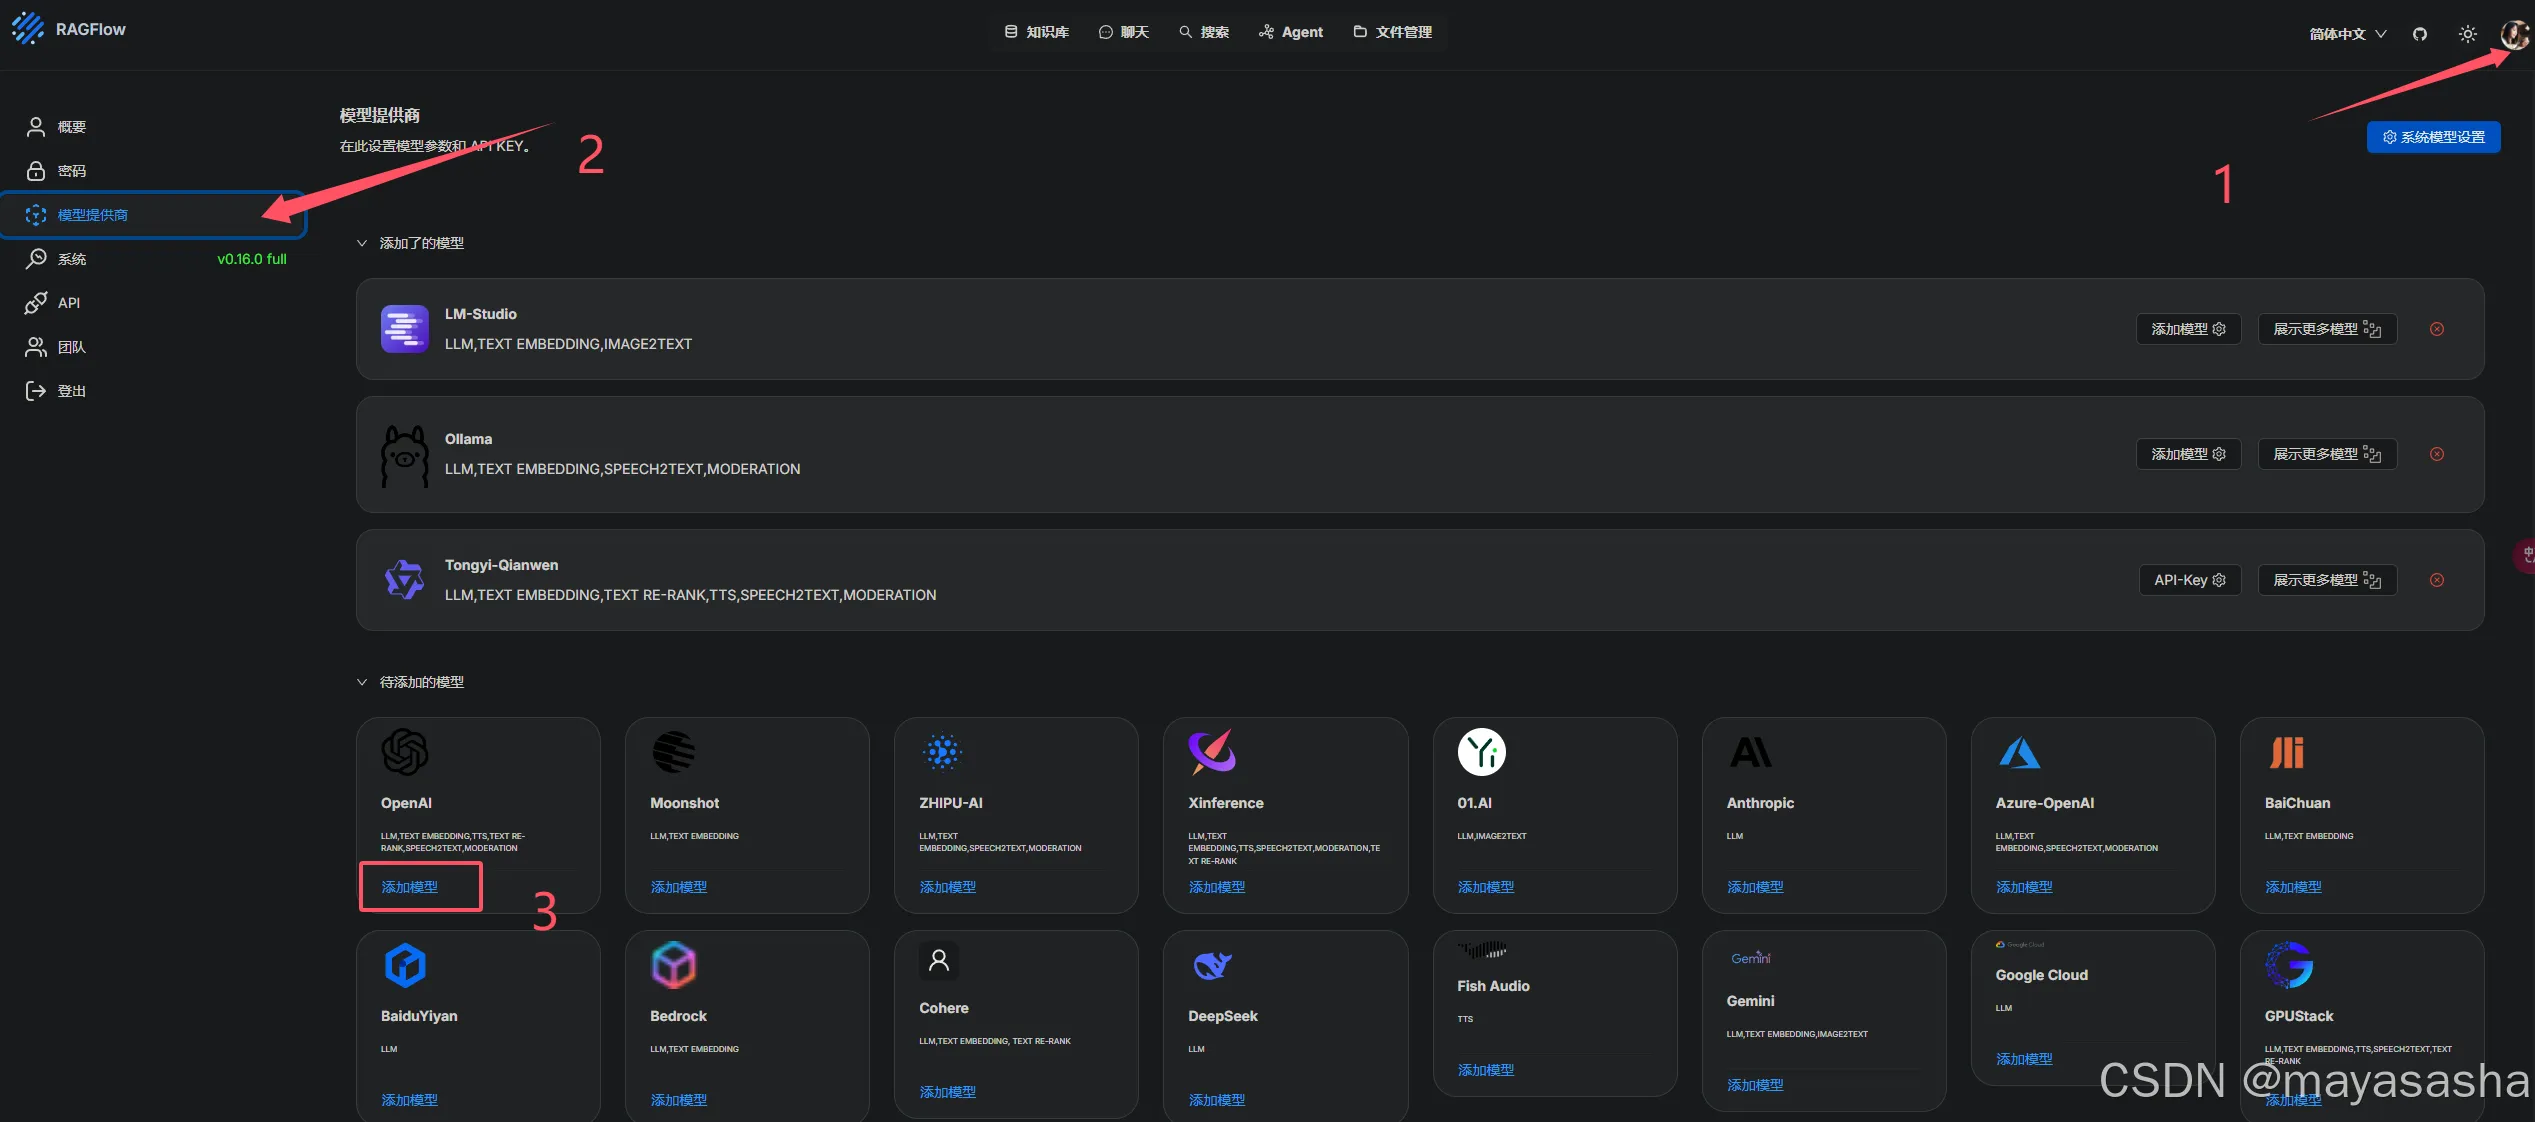
Task: Click 添加模型 under OpenAI
Action: coord(409,887)
